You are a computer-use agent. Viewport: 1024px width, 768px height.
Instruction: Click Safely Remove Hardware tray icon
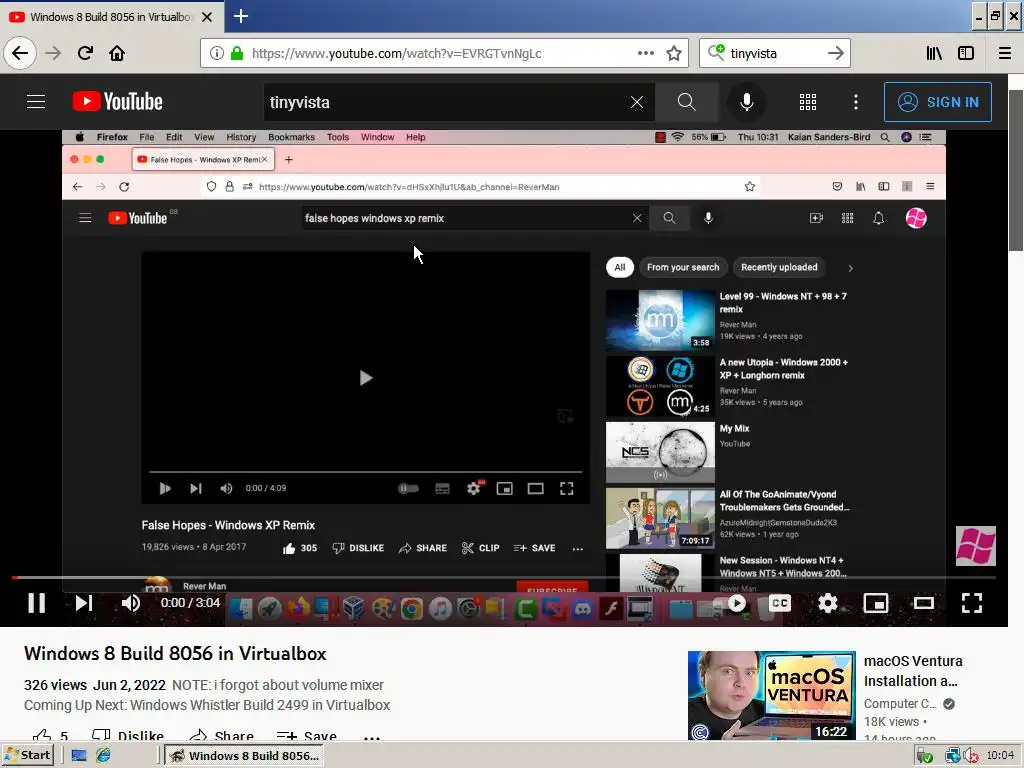coord(924,756)
